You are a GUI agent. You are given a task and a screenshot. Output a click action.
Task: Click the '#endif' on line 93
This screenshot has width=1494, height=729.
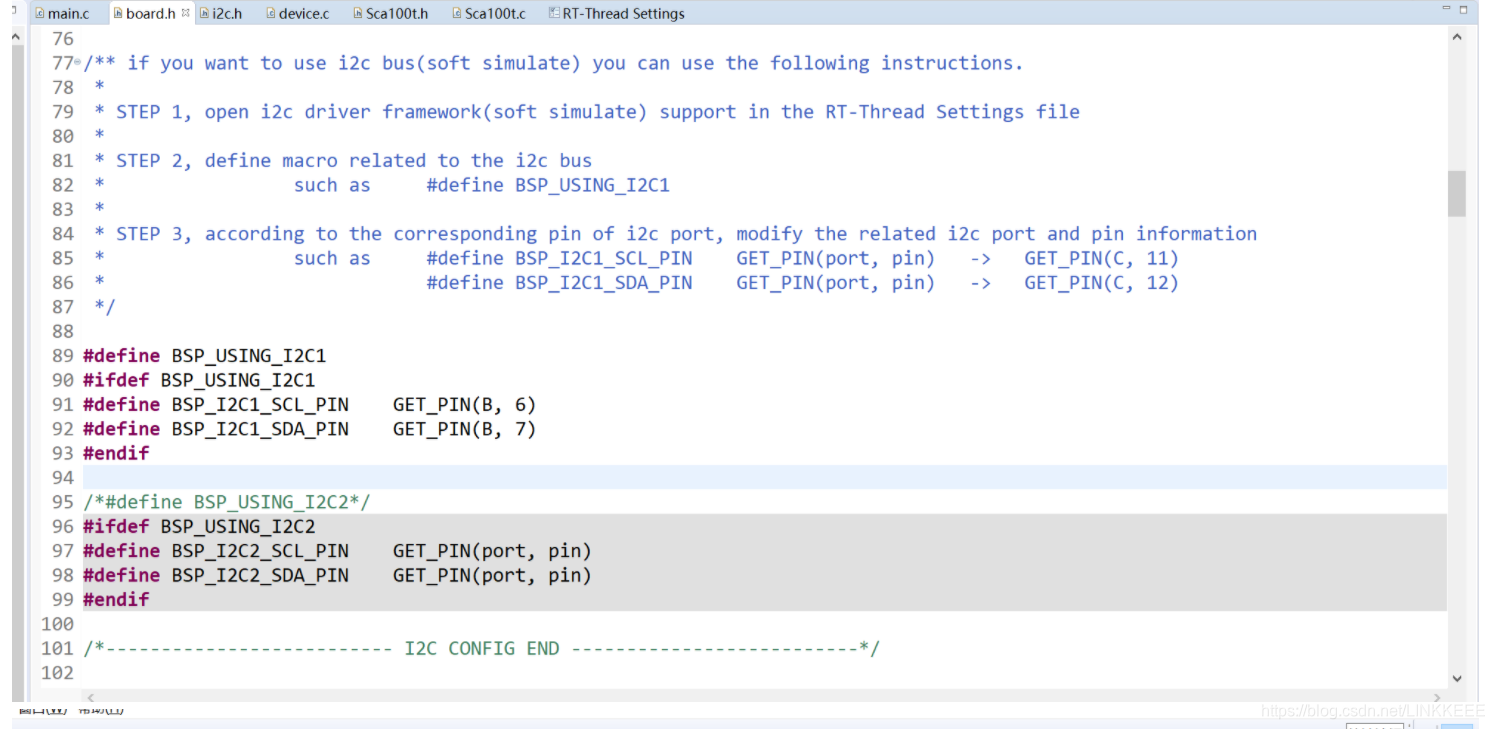(x=116, y=453)
